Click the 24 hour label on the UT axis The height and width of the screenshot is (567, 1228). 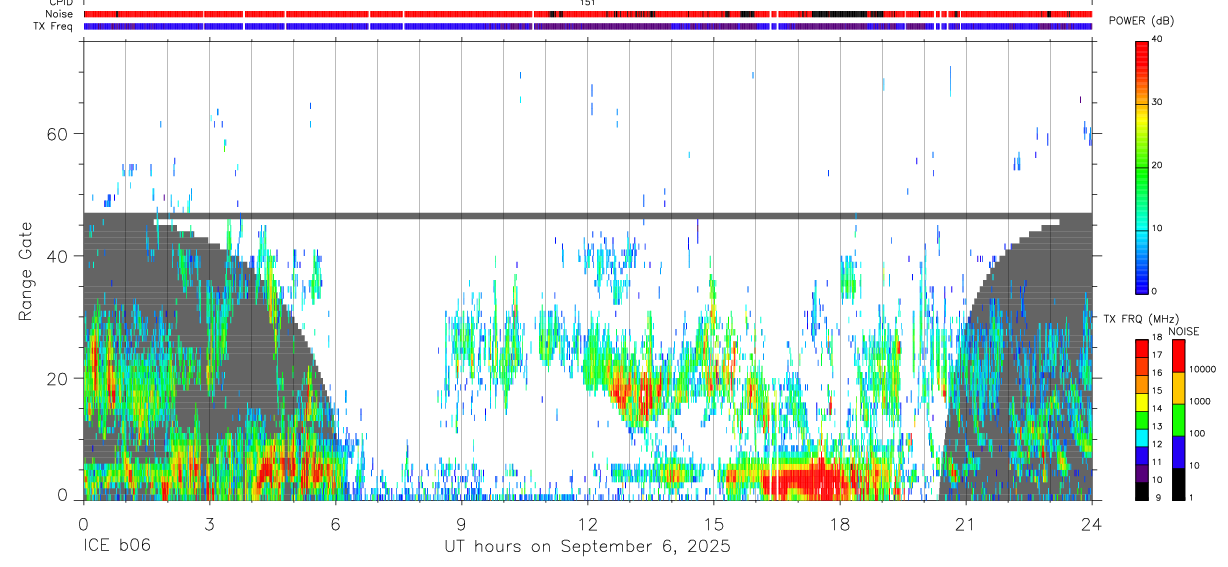click(1092, 524)
